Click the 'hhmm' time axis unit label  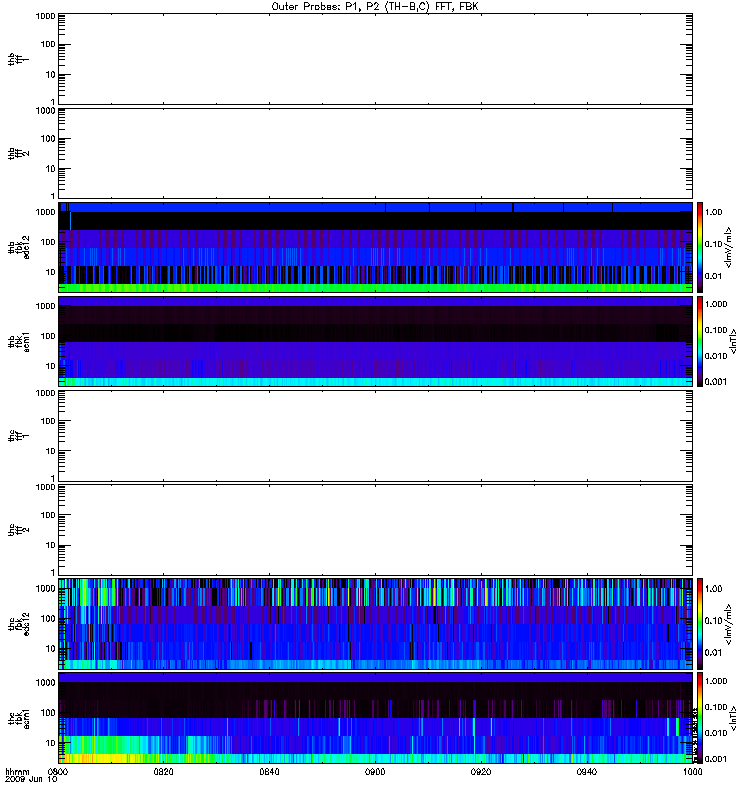point(17,771)
